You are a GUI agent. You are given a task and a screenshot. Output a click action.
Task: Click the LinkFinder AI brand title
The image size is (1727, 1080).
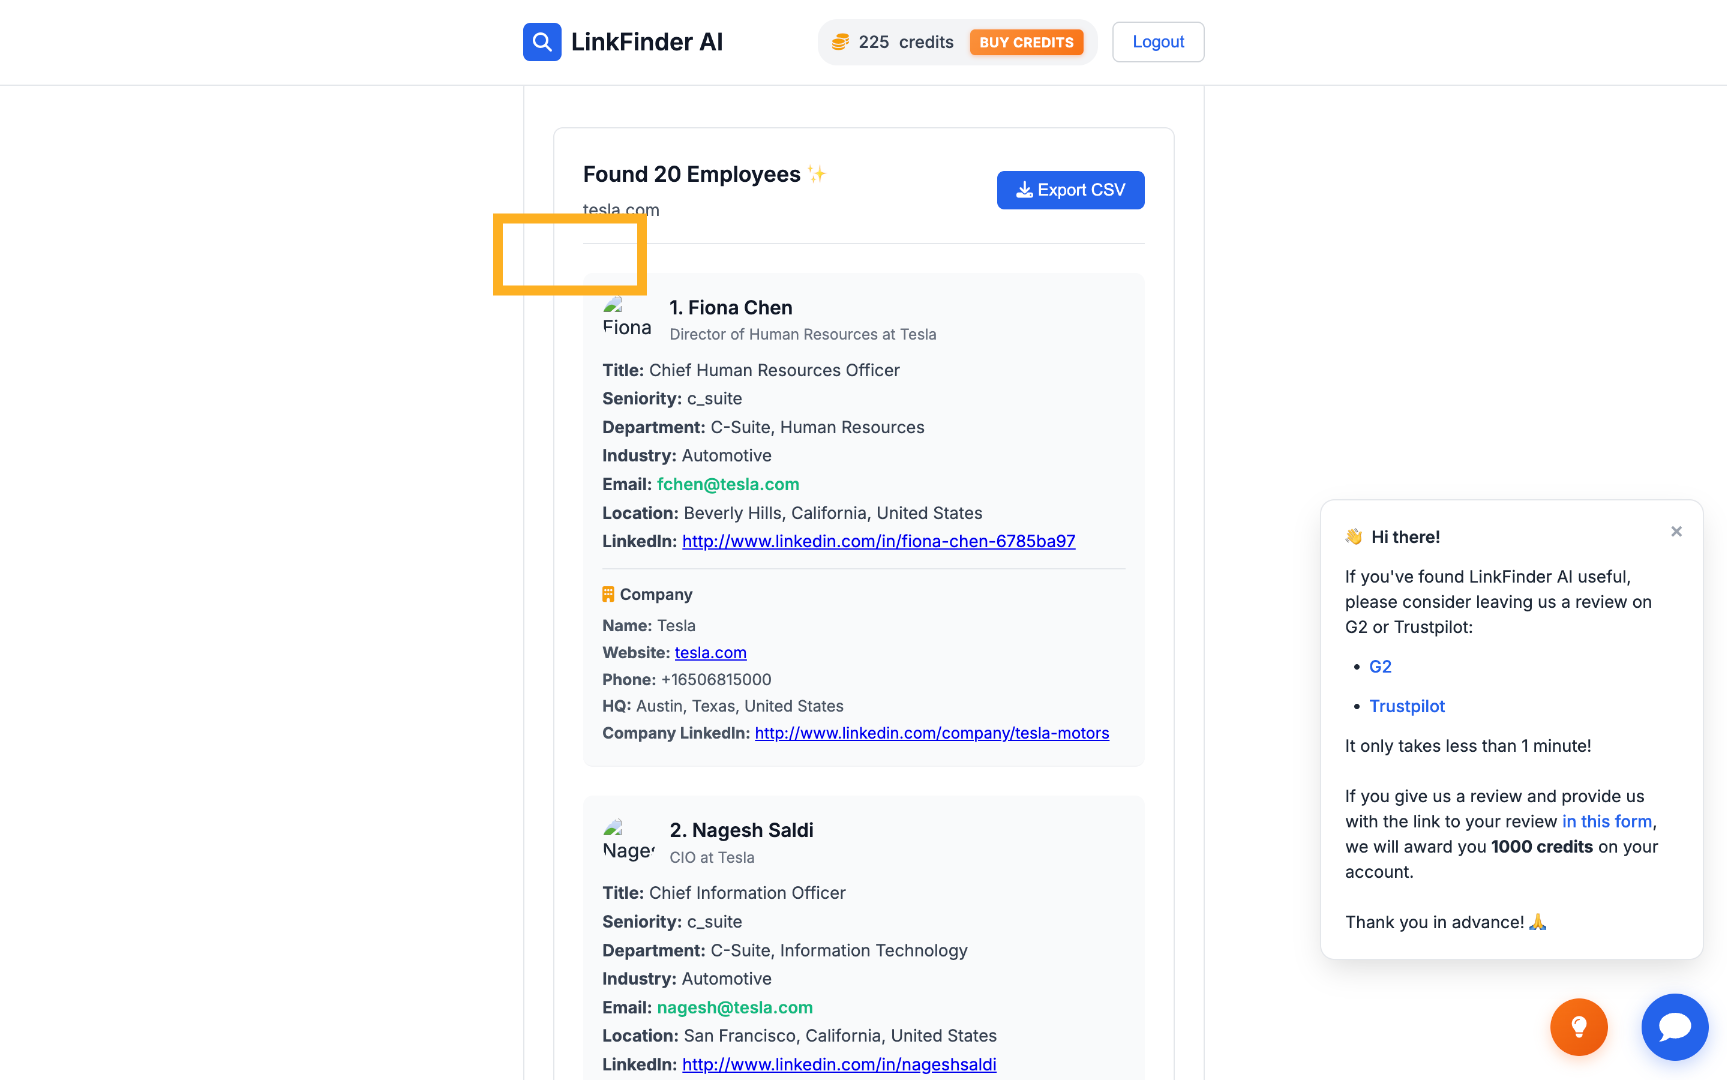pos(647,42)
